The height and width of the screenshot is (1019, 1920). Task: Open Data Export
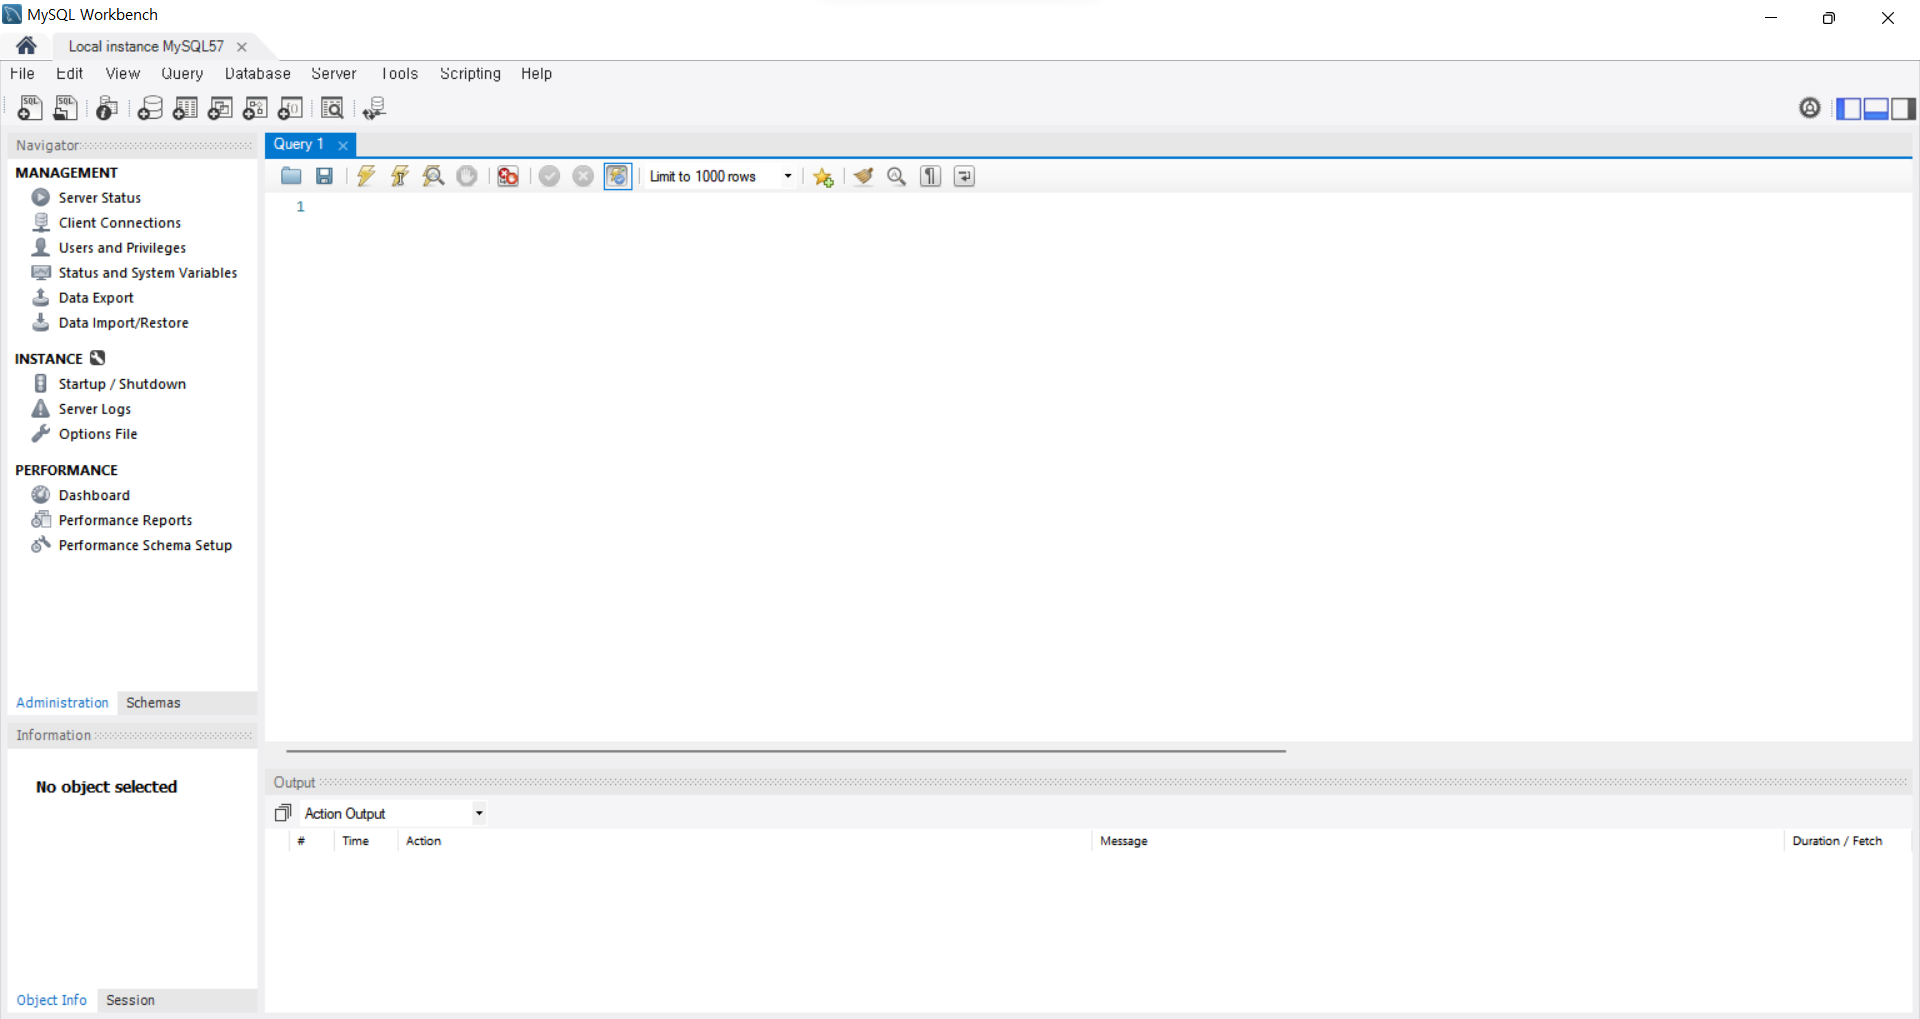(x=96, y=298)
